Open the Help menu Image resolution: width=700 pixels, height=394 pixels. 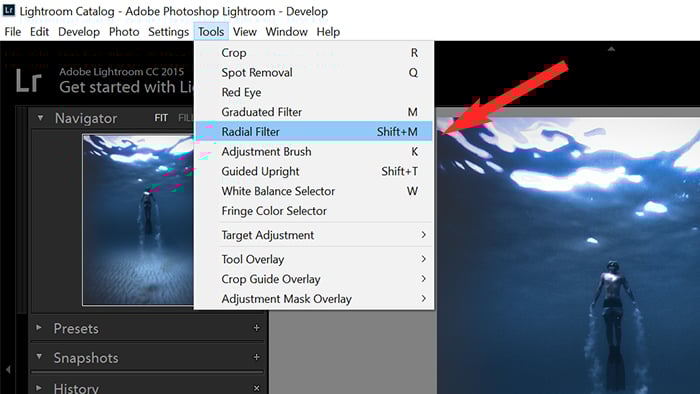pos(328,32)
